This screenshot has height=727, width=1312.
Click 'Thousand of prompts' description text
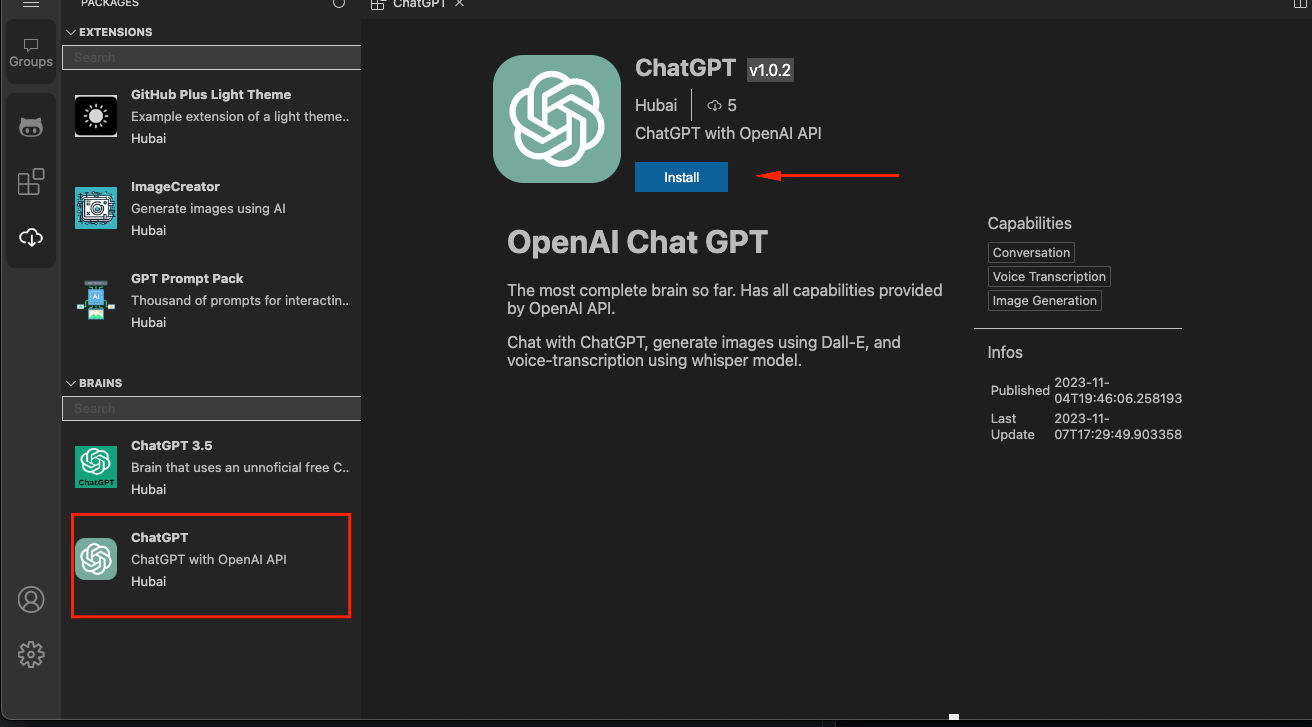click(x=240, y=300)
